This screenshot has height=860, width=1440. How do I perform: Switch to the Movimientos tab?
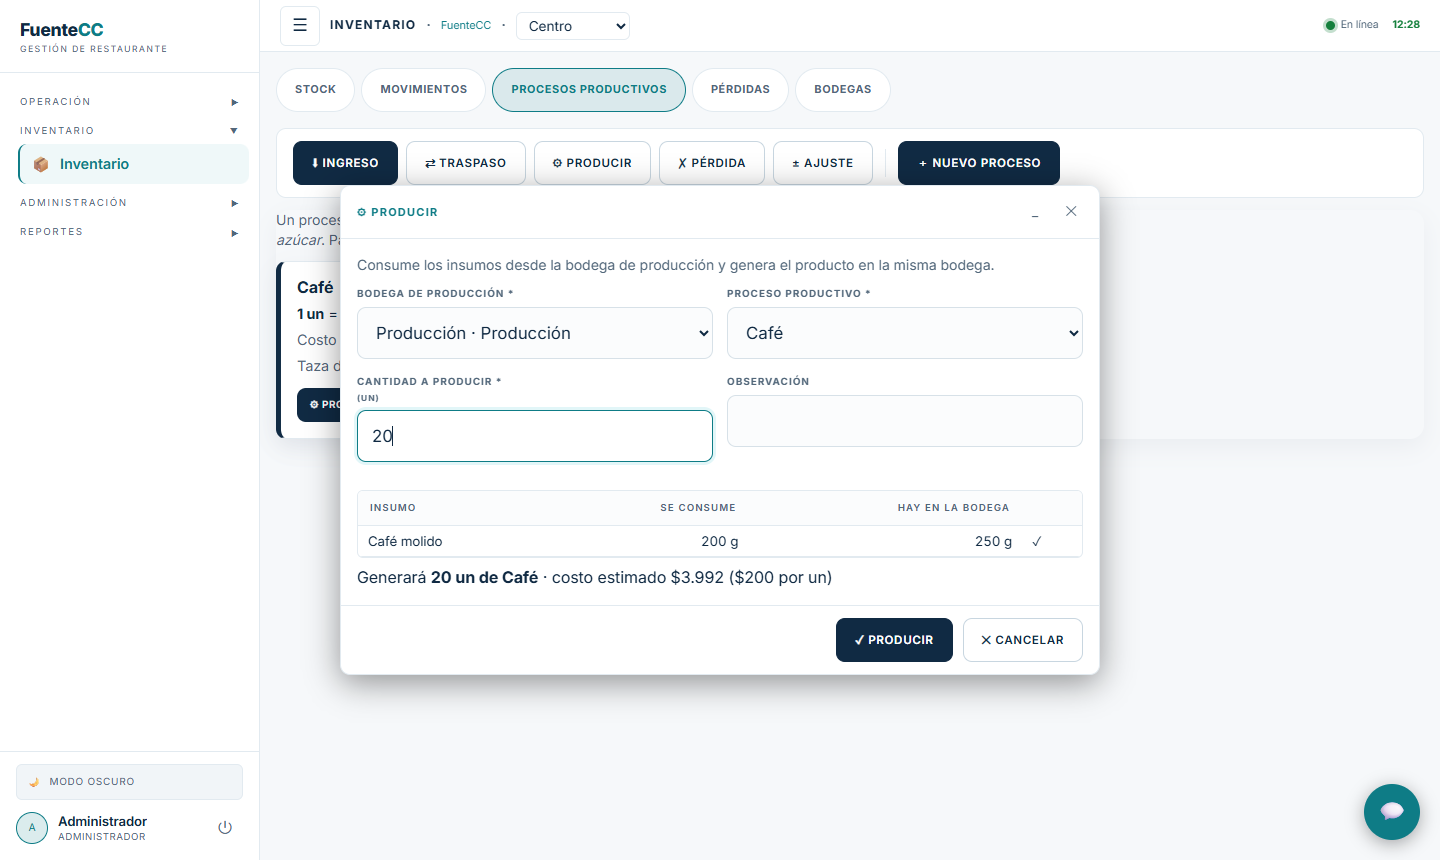424,89
